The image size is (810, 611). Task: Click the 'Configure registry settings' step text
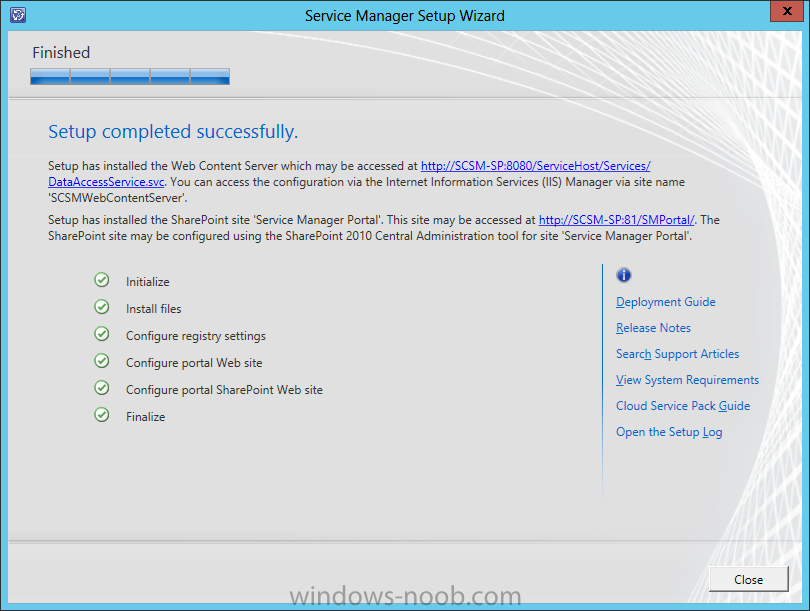click(x=196, y=336)
